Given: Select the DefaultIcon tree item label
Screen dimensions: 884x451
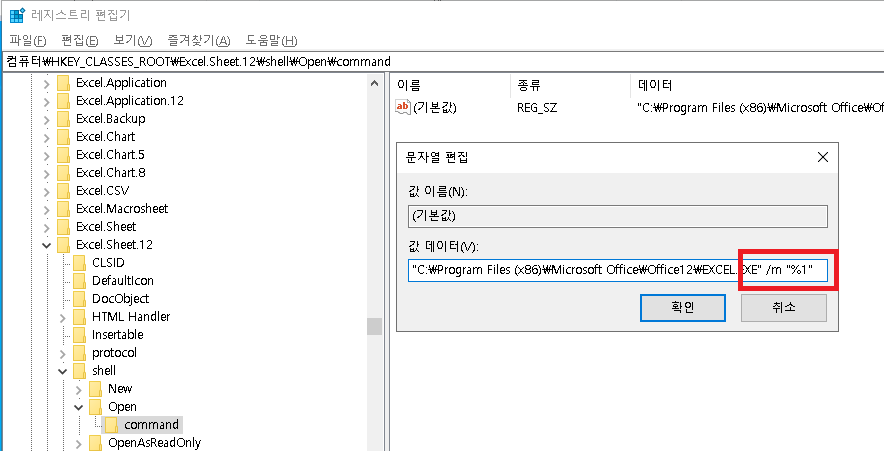Looking at the screenshot, I should (122, 281).
